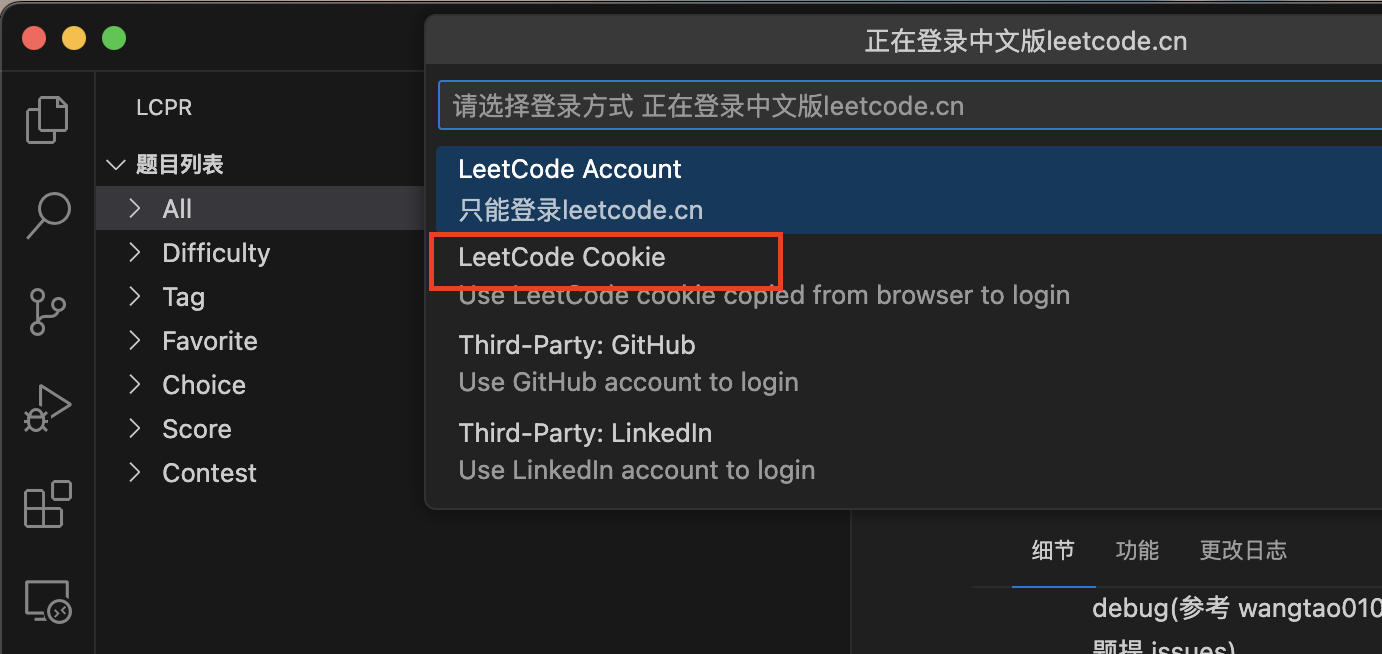Open the Extensions view
Screen dimensions: 1382x654
[x=46, y=504]
